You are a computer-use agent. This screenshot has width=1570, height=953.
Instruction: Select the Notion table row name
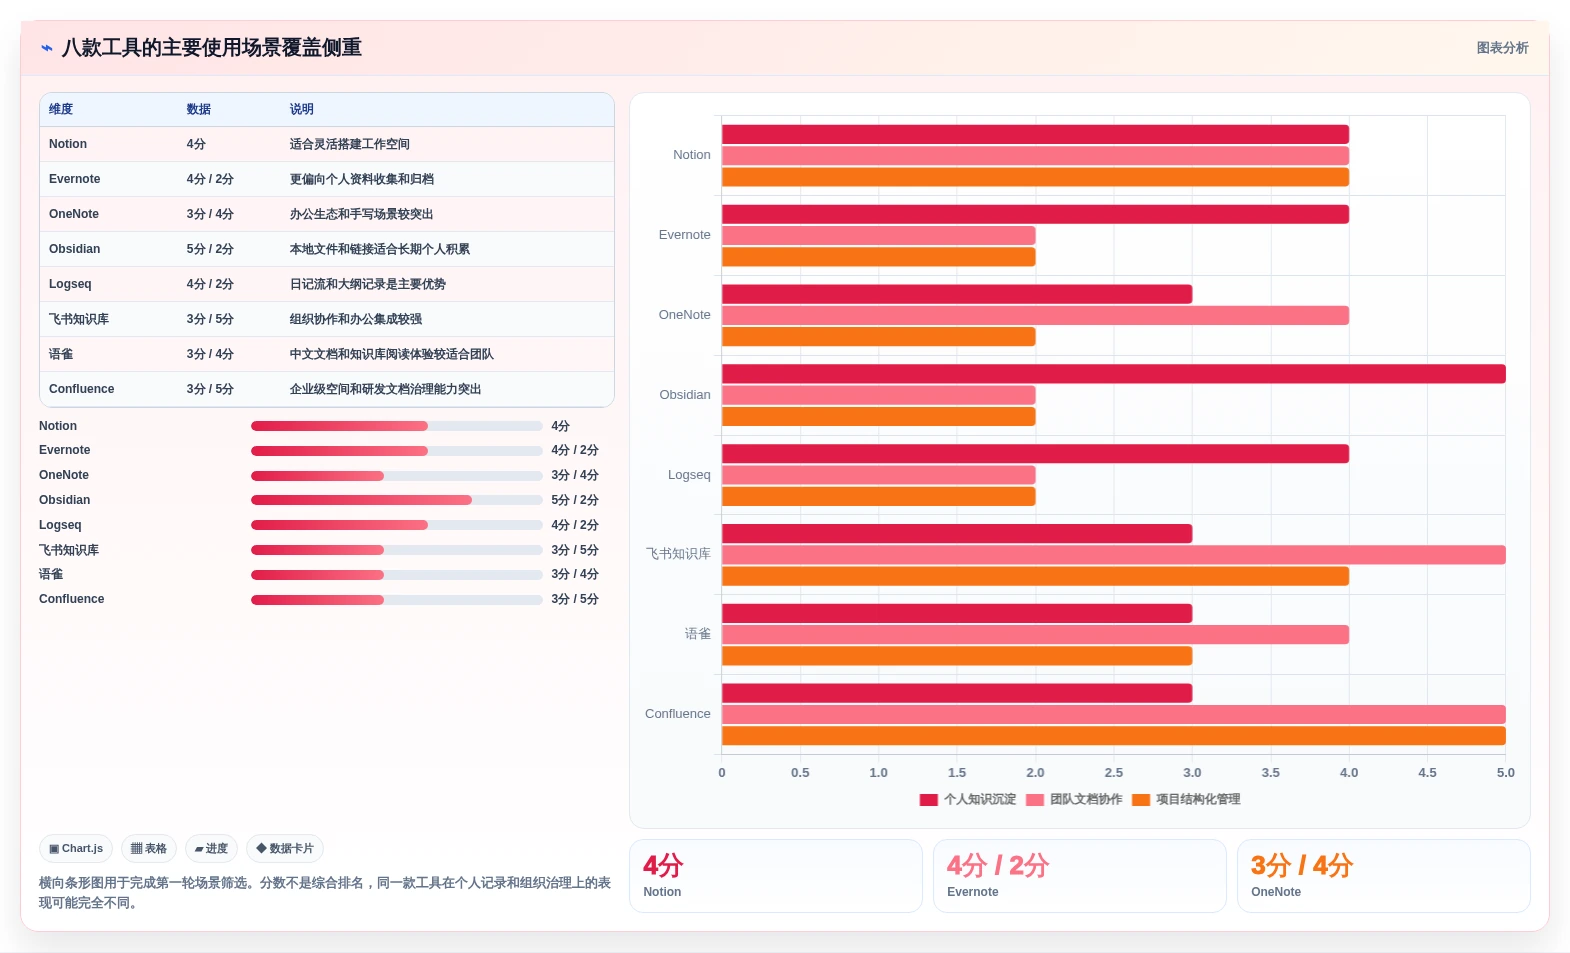tap(68, 144)
